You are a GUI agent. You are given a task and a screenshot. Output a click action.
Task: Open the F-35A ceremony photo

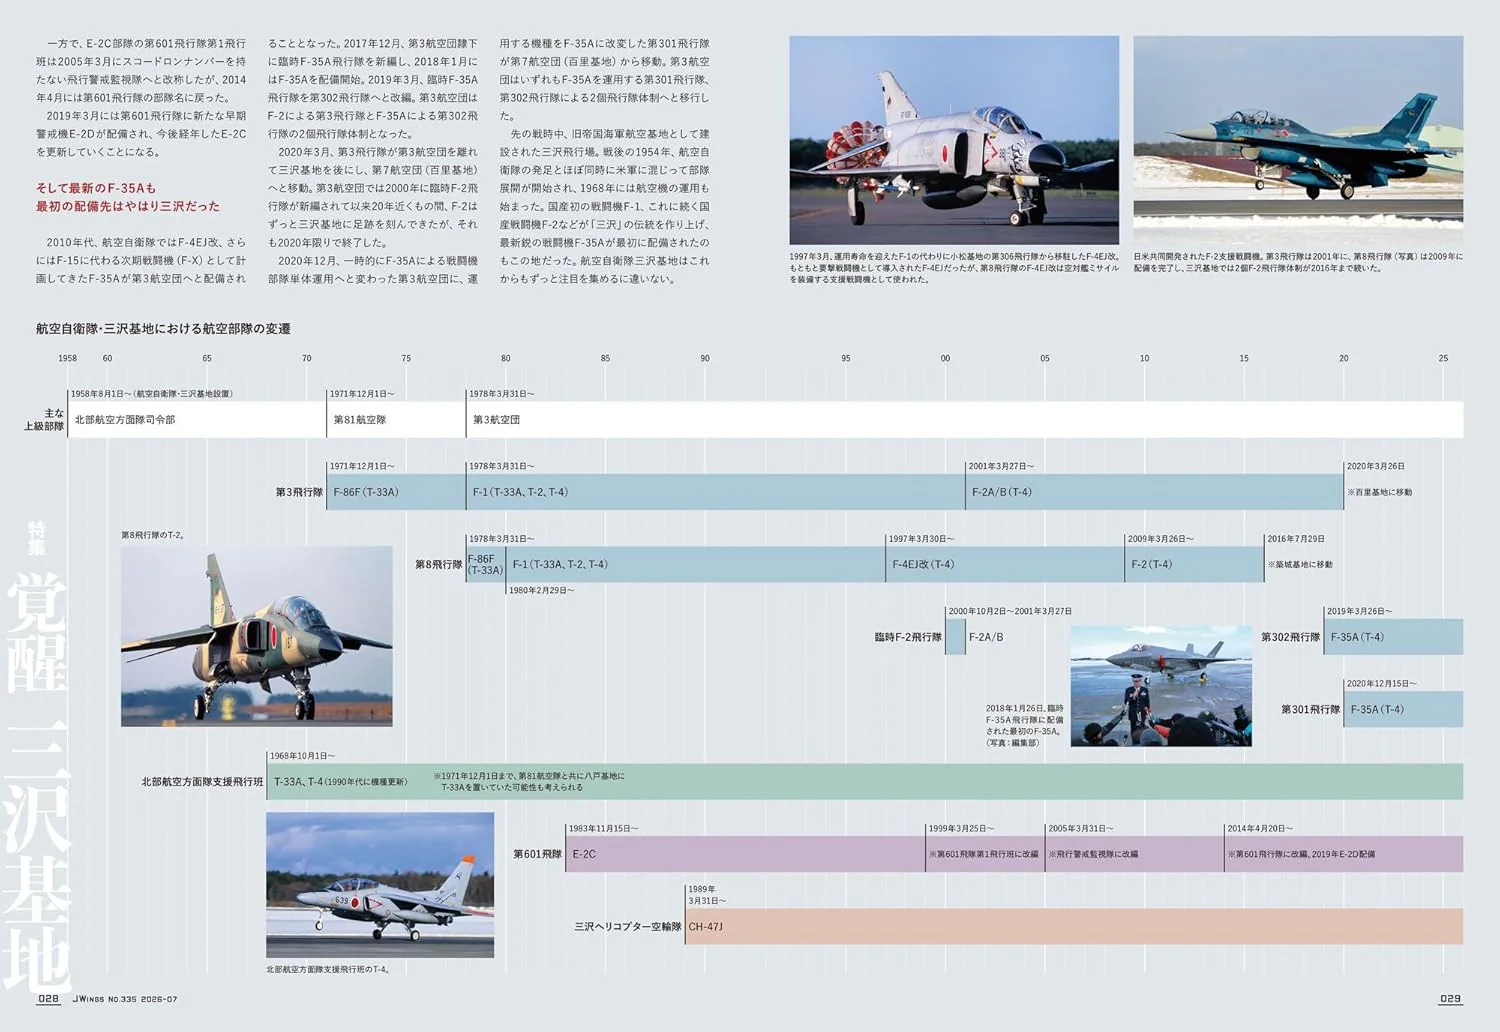click(1161, 686)
